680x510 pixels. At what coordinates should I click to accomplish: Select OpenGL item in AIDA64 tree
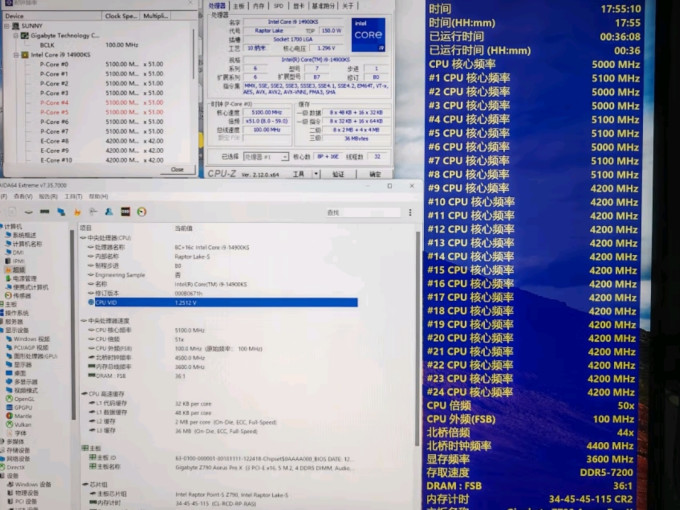[x=20, y=399]
